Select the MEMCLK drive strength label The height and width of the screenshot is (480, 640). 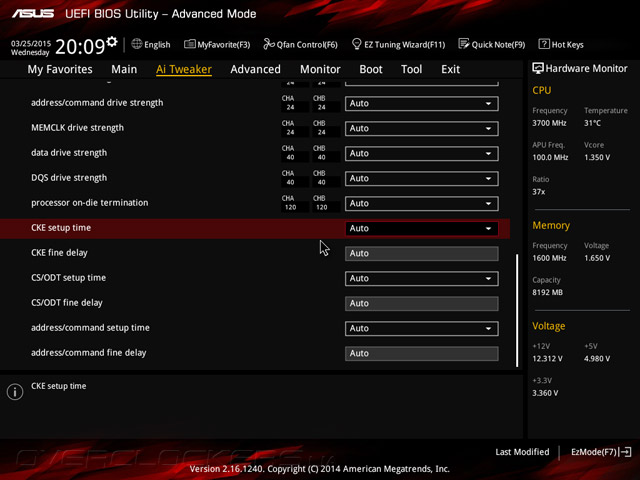[77, 128]
